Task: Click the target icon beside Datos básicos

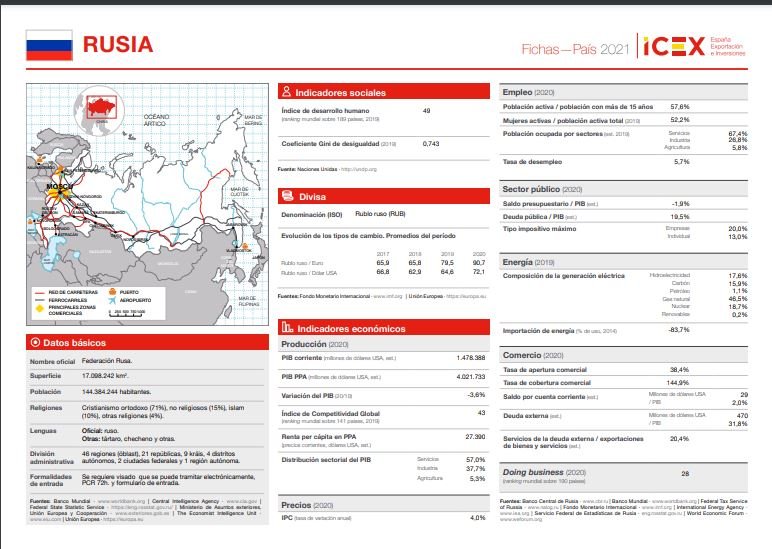Action: (34, 343)
